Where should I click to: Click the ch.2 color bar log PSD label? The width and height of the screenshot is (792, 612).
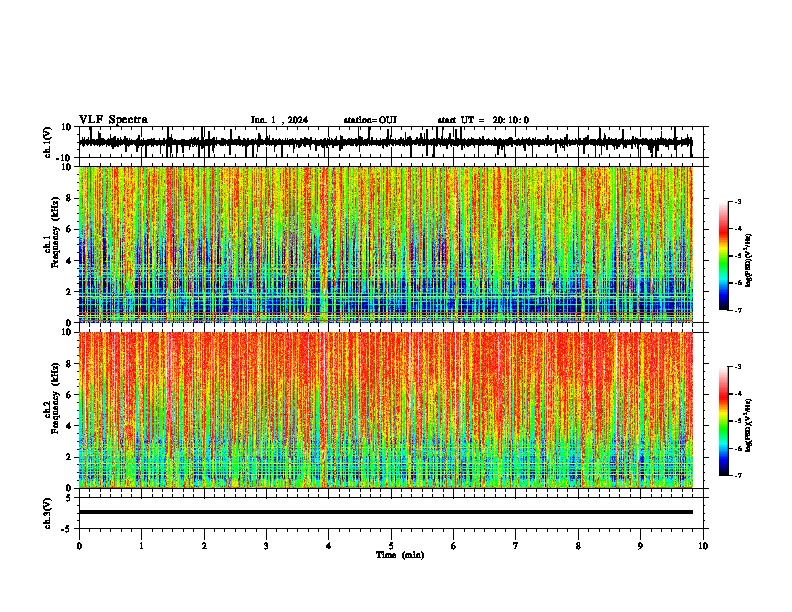749,425
